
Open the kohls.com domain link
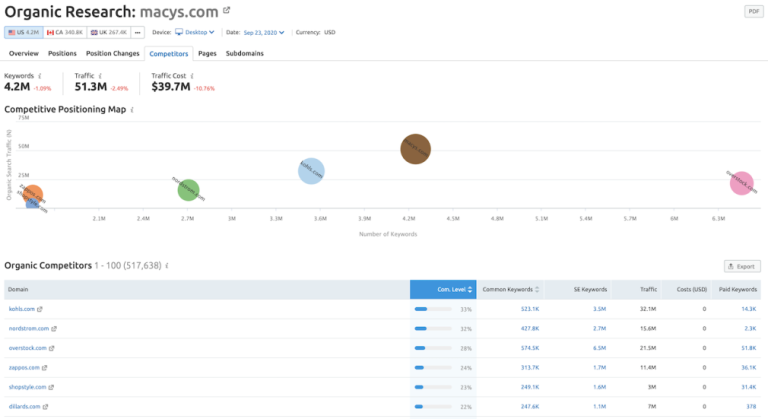22,309
